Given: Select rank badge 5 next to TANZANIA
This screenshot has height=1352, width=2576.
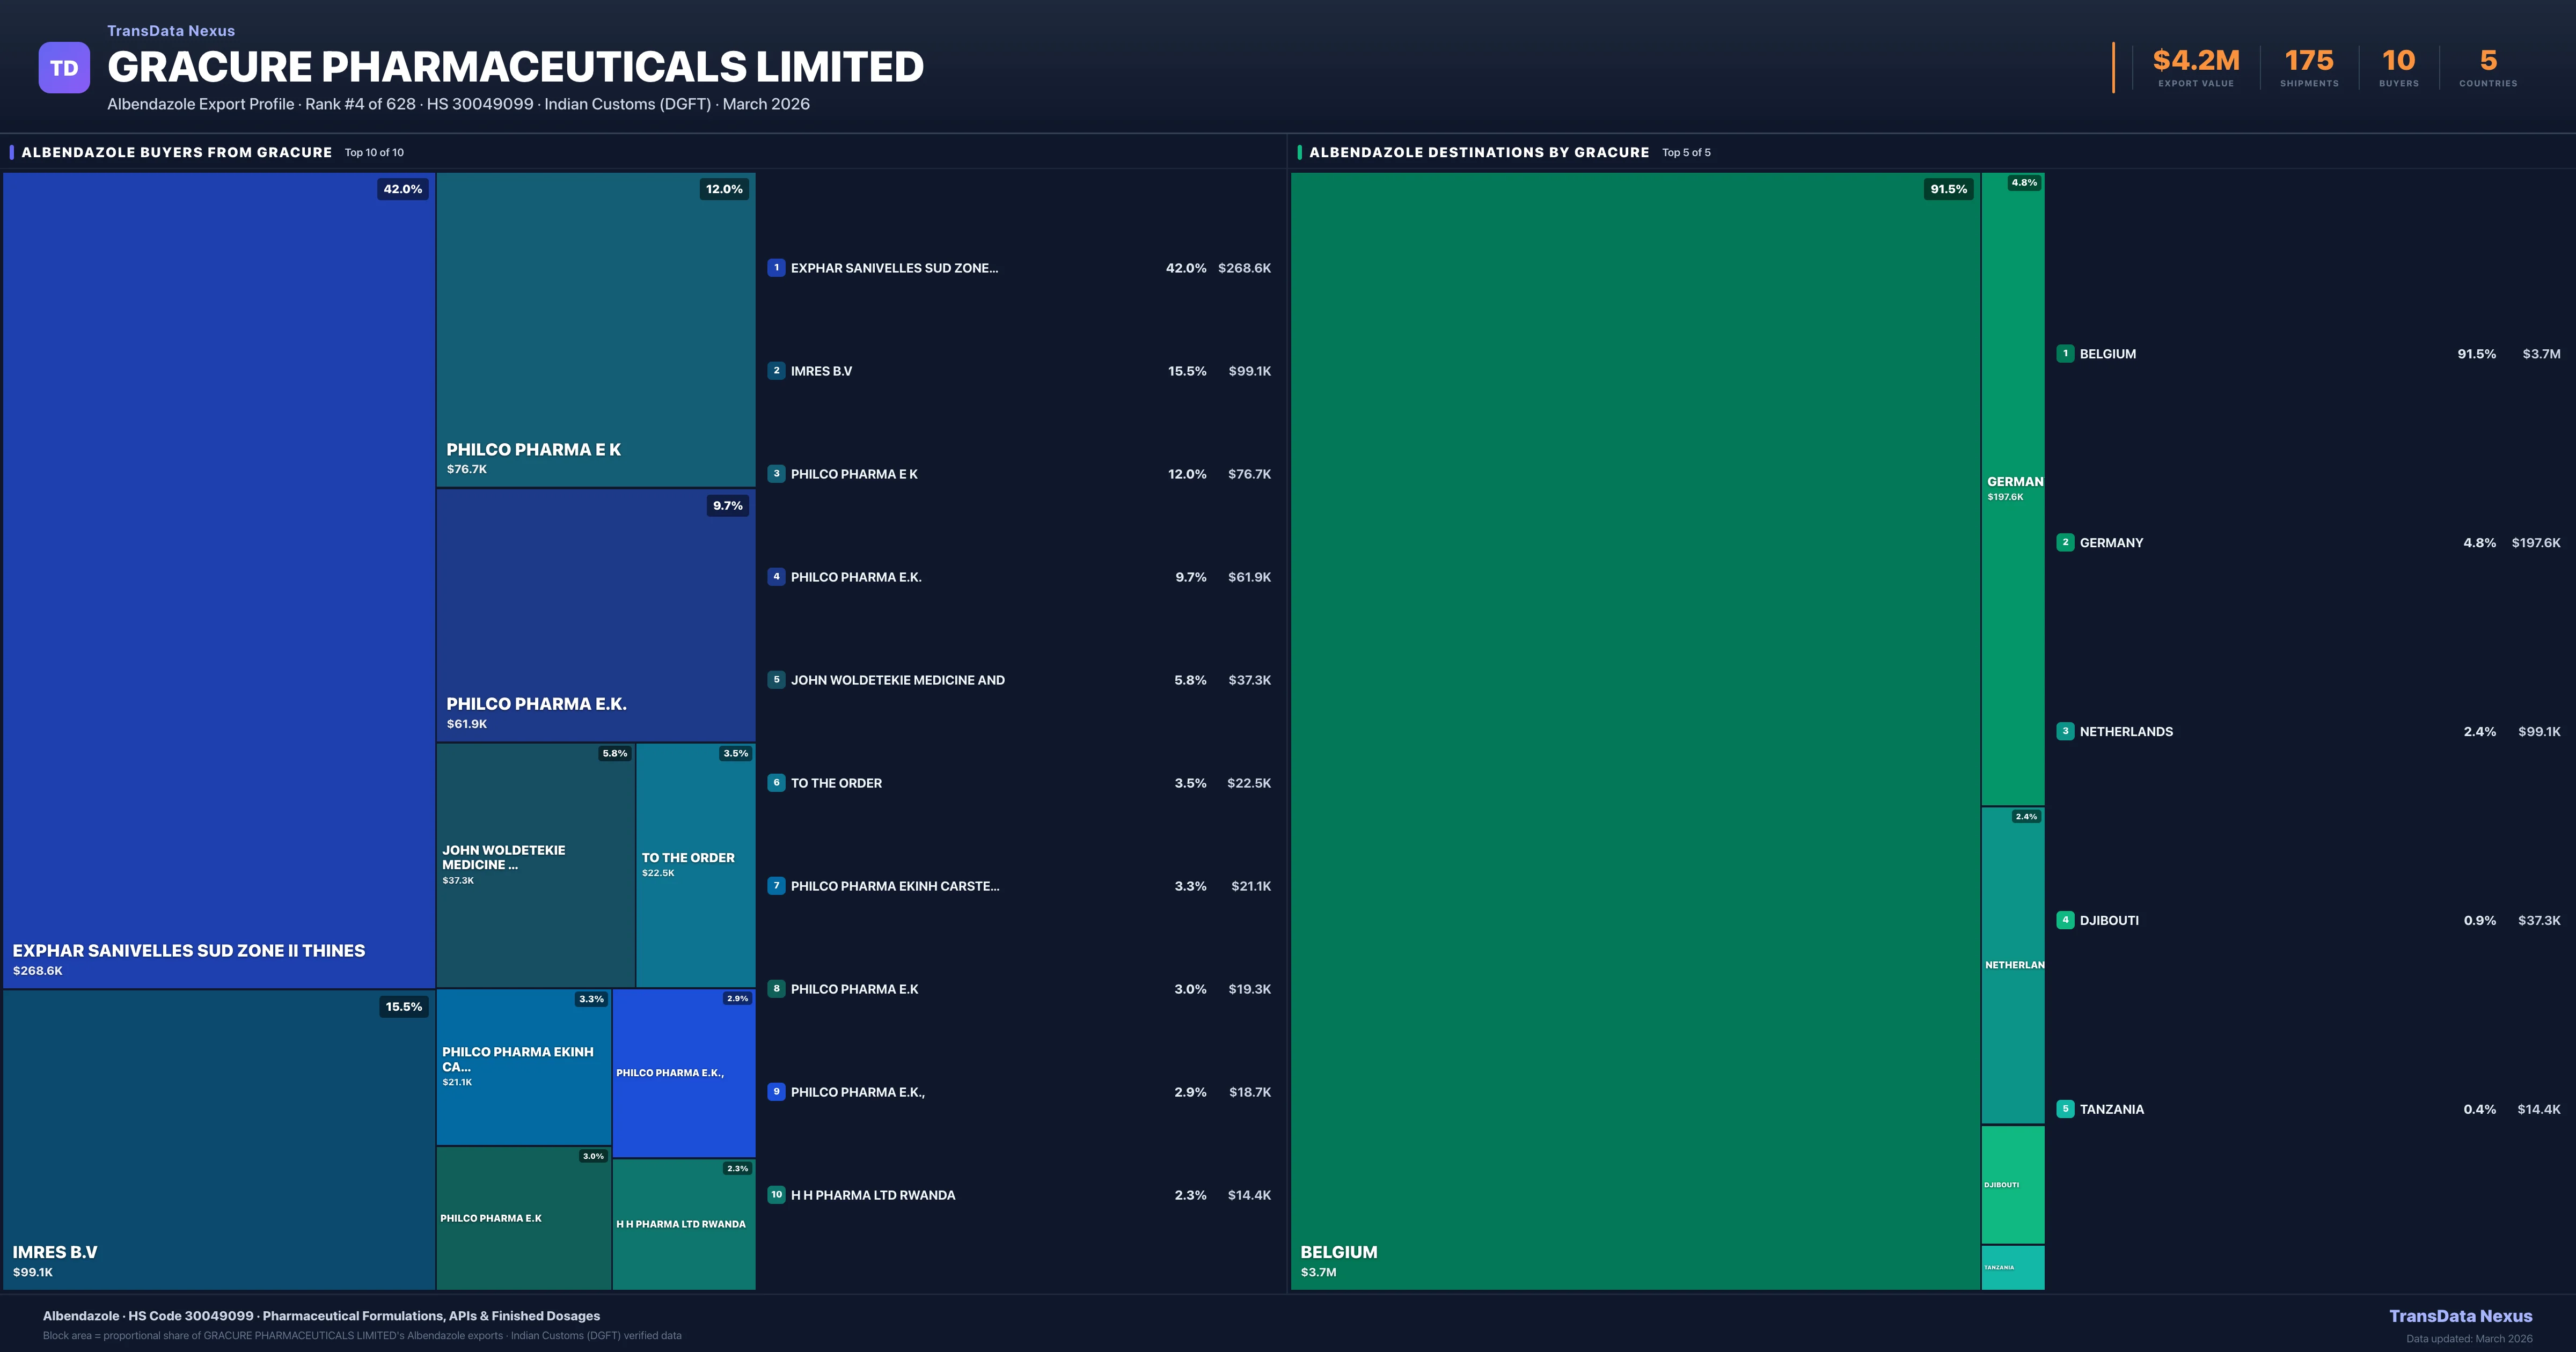Looking at the screenshot, I should click(2066, 1109).
